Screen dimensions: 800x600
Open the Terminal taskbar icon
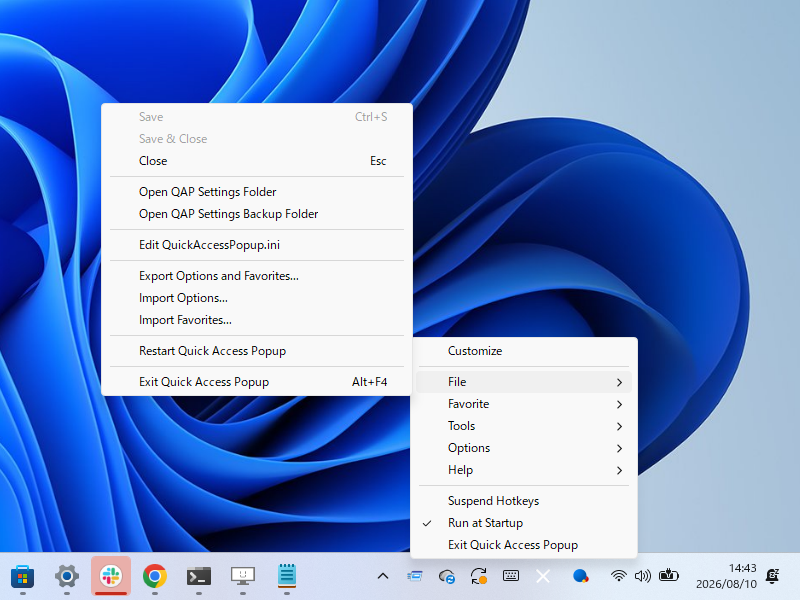coord(199,577)
